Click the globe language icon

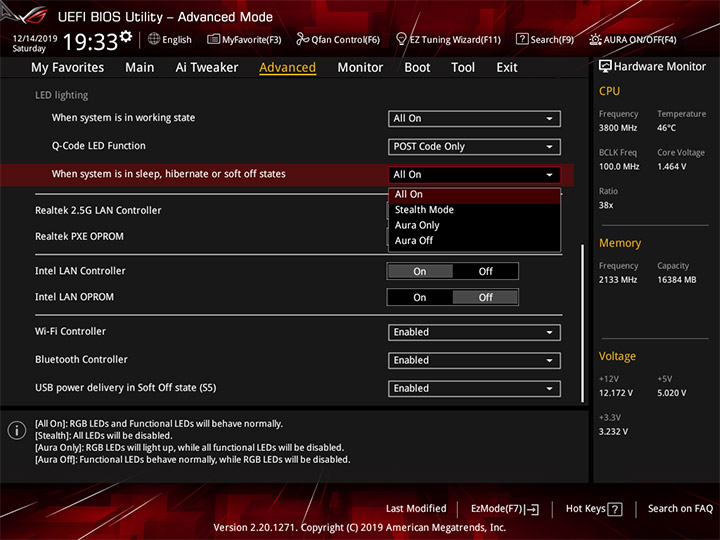(154, 39)
